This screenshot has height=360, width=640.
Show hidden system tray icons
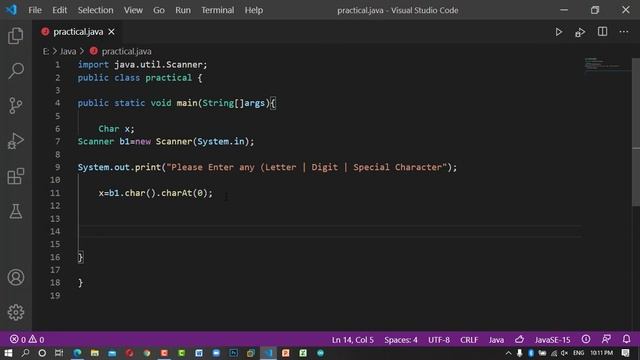(508, 353)
